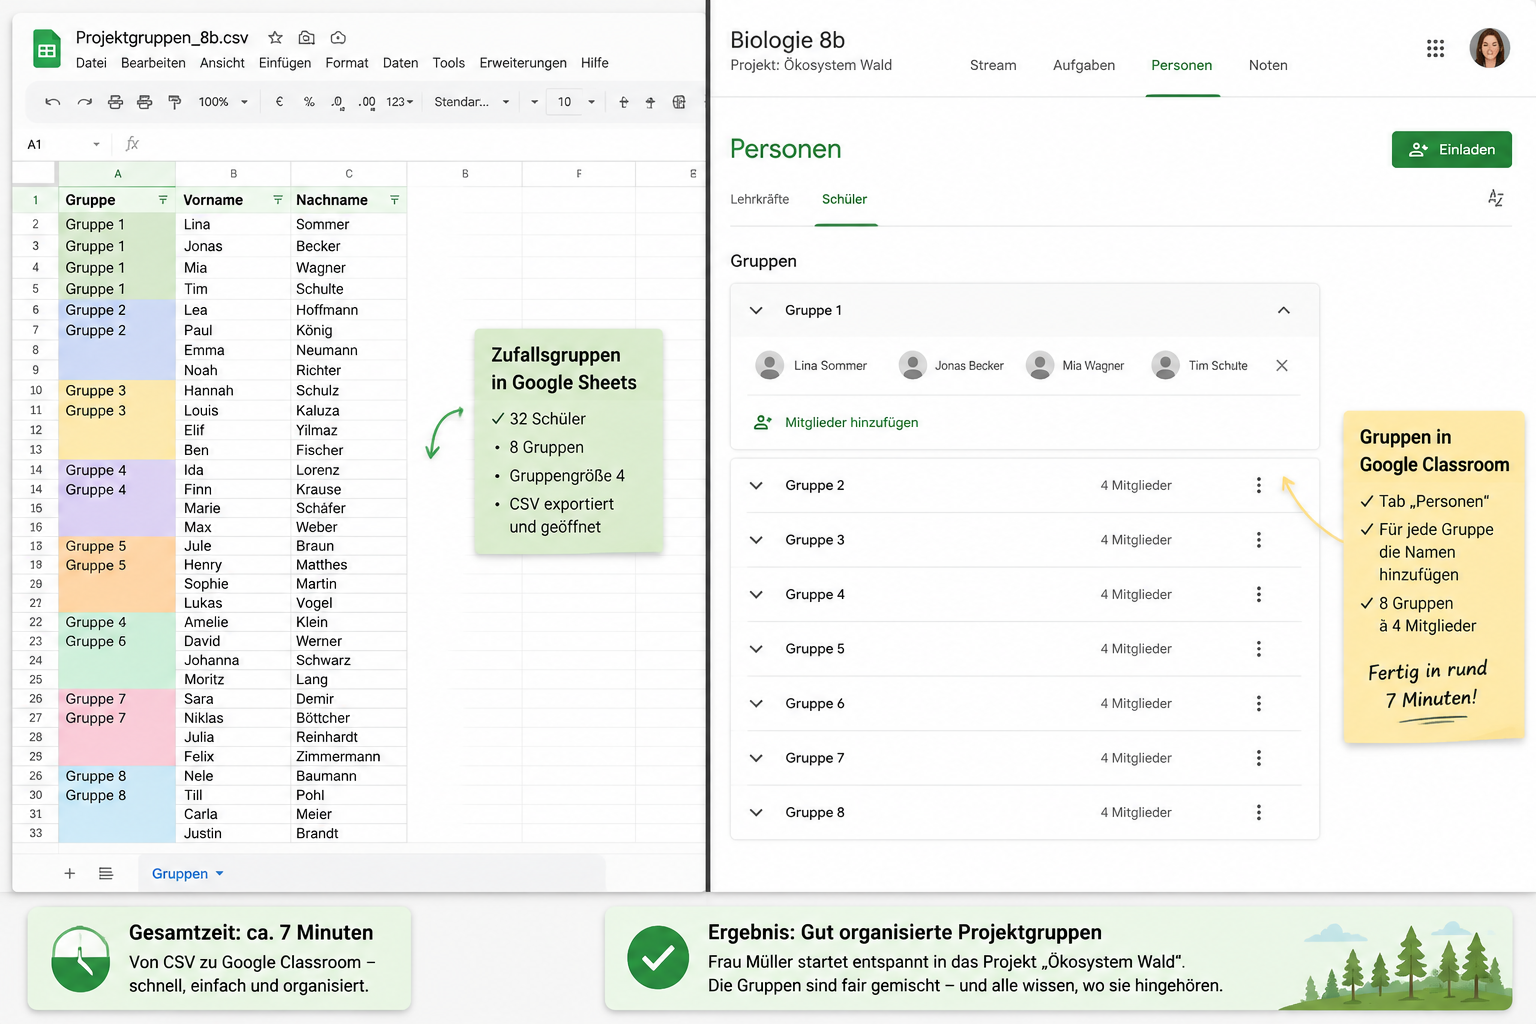
Task: Open three-dot menu for Gruppe 7
Action: (1258, 758)
